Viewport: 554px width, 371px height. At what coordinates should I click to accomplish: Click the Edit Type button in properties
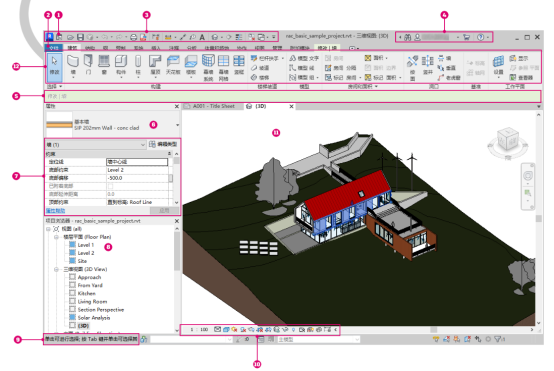coord(164,144)
